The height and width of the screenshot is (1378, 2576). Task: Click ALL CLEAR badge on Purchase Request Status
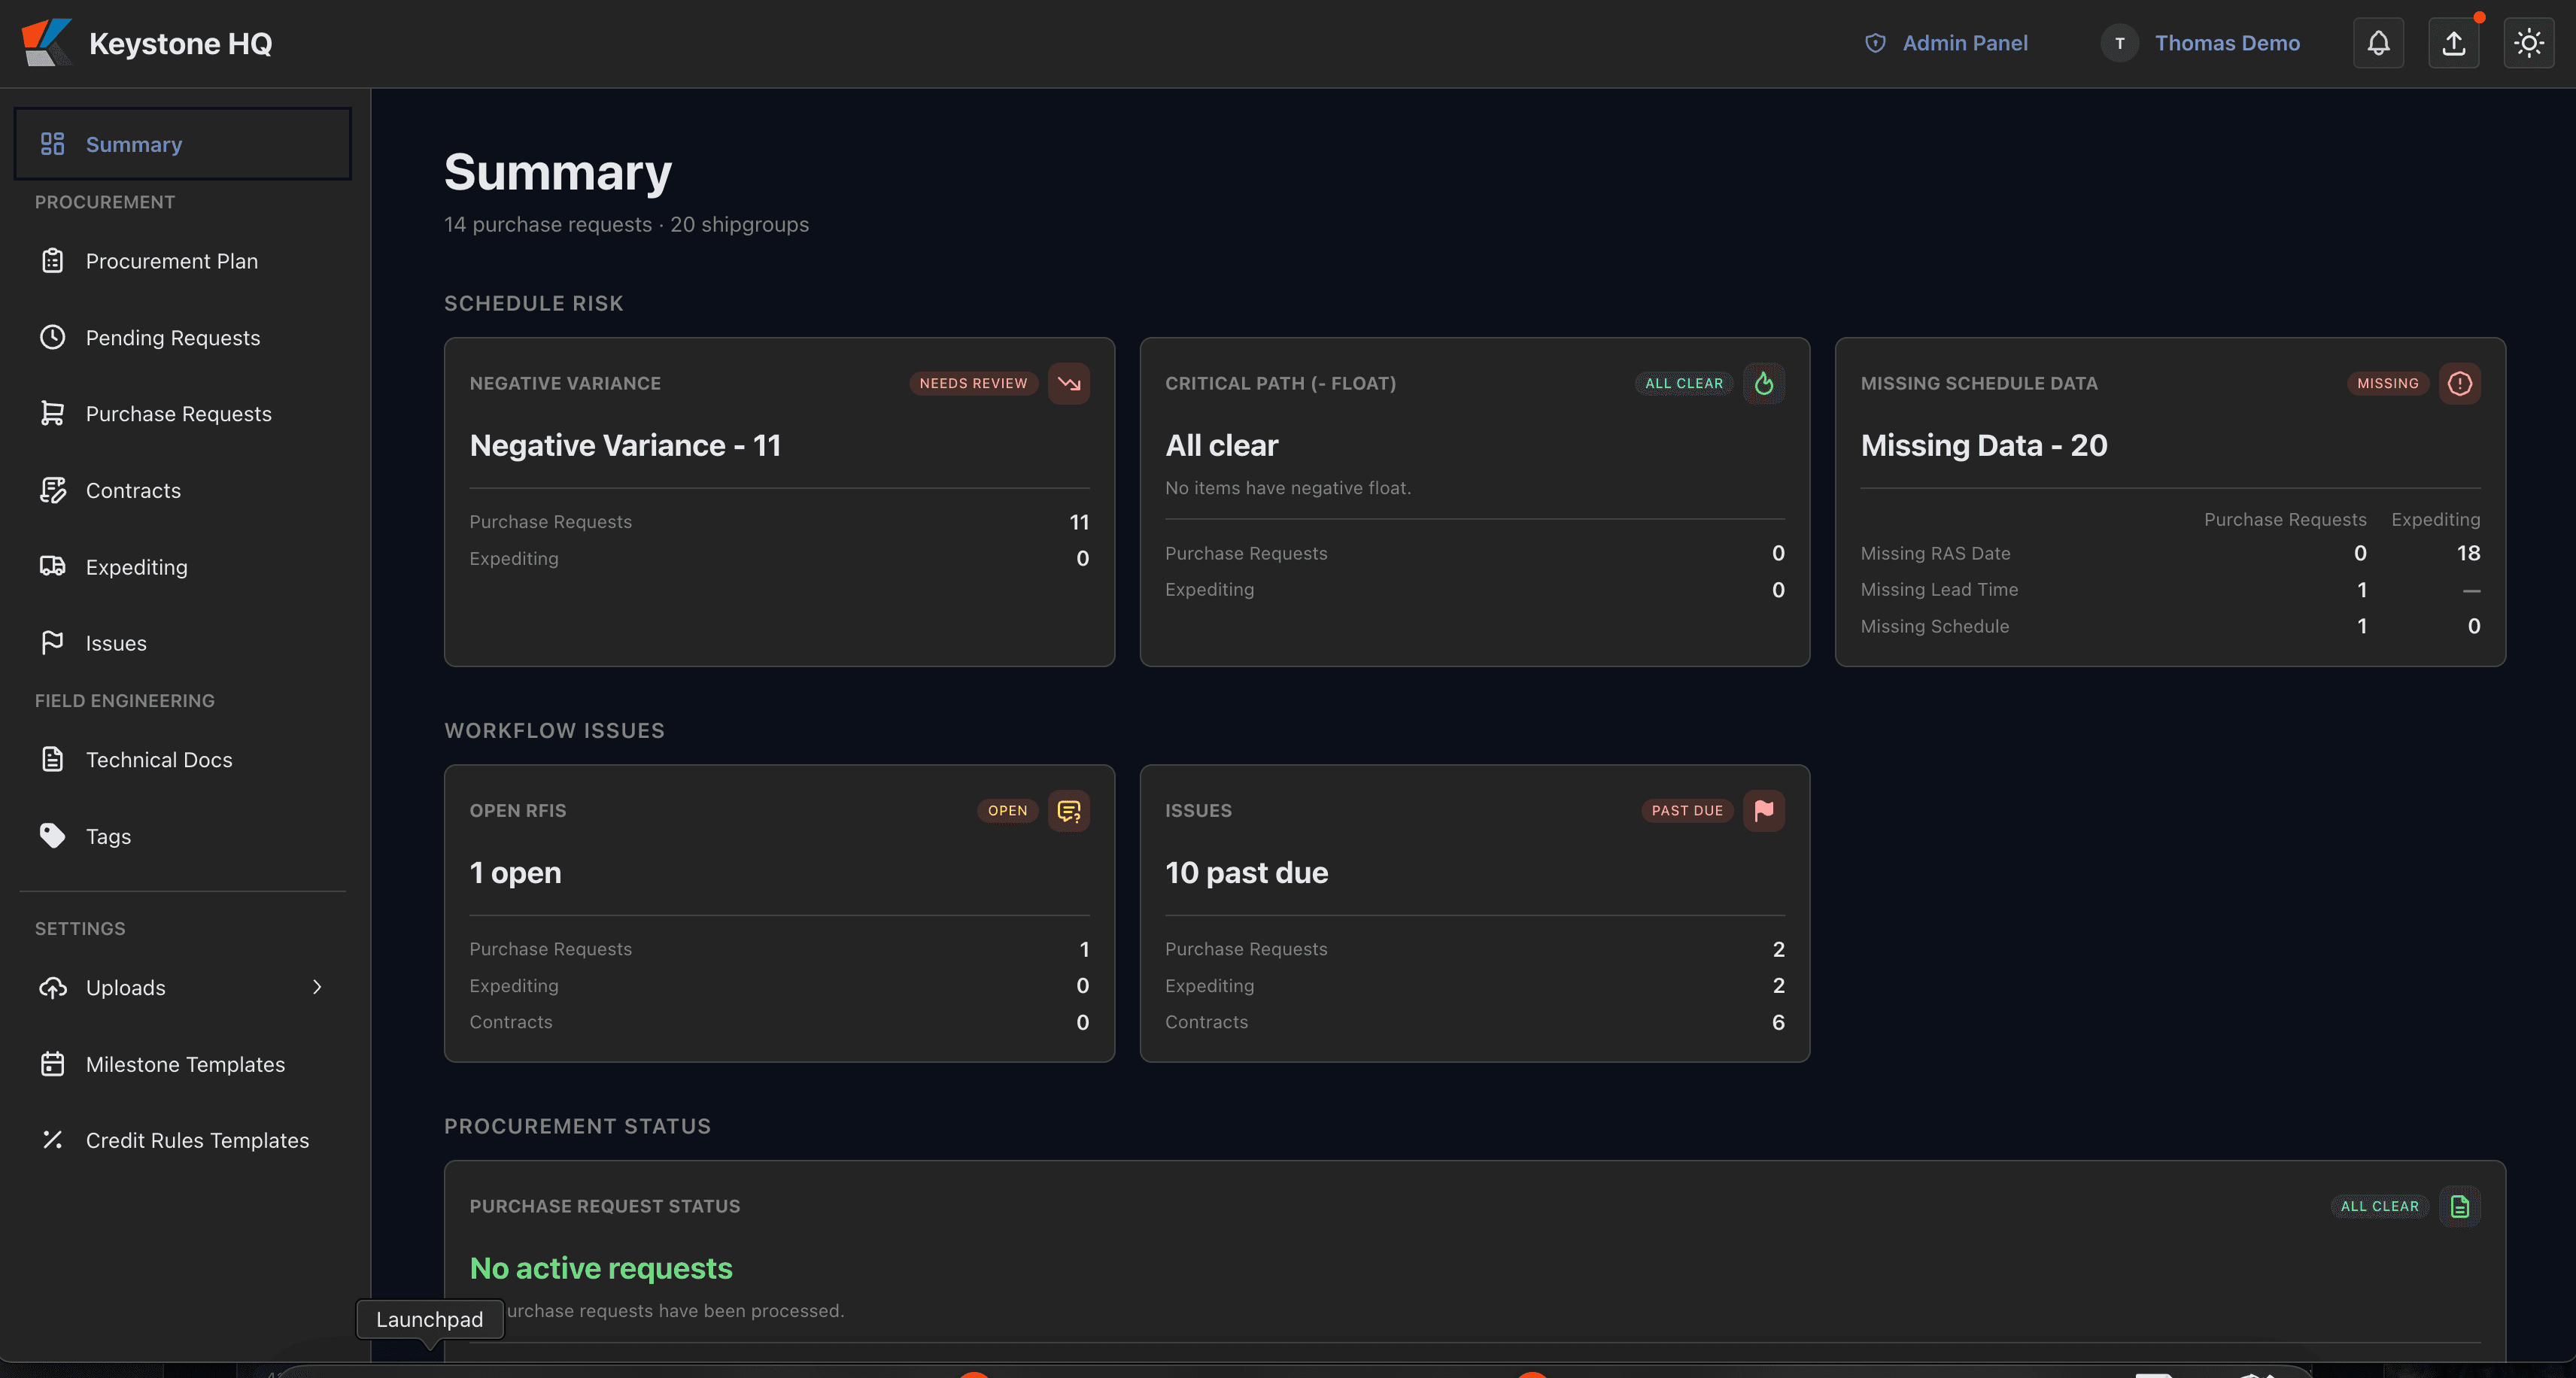pos(2379,1206)
